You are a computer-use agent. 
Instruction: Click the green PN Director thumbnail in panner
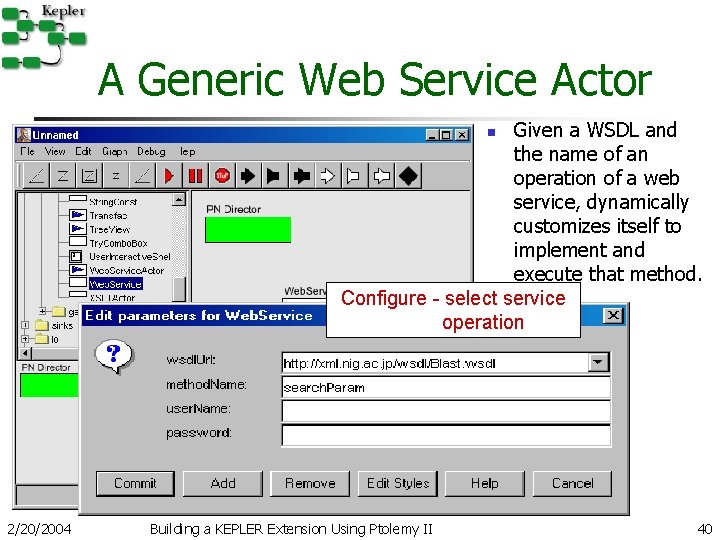tap(49, 385)
